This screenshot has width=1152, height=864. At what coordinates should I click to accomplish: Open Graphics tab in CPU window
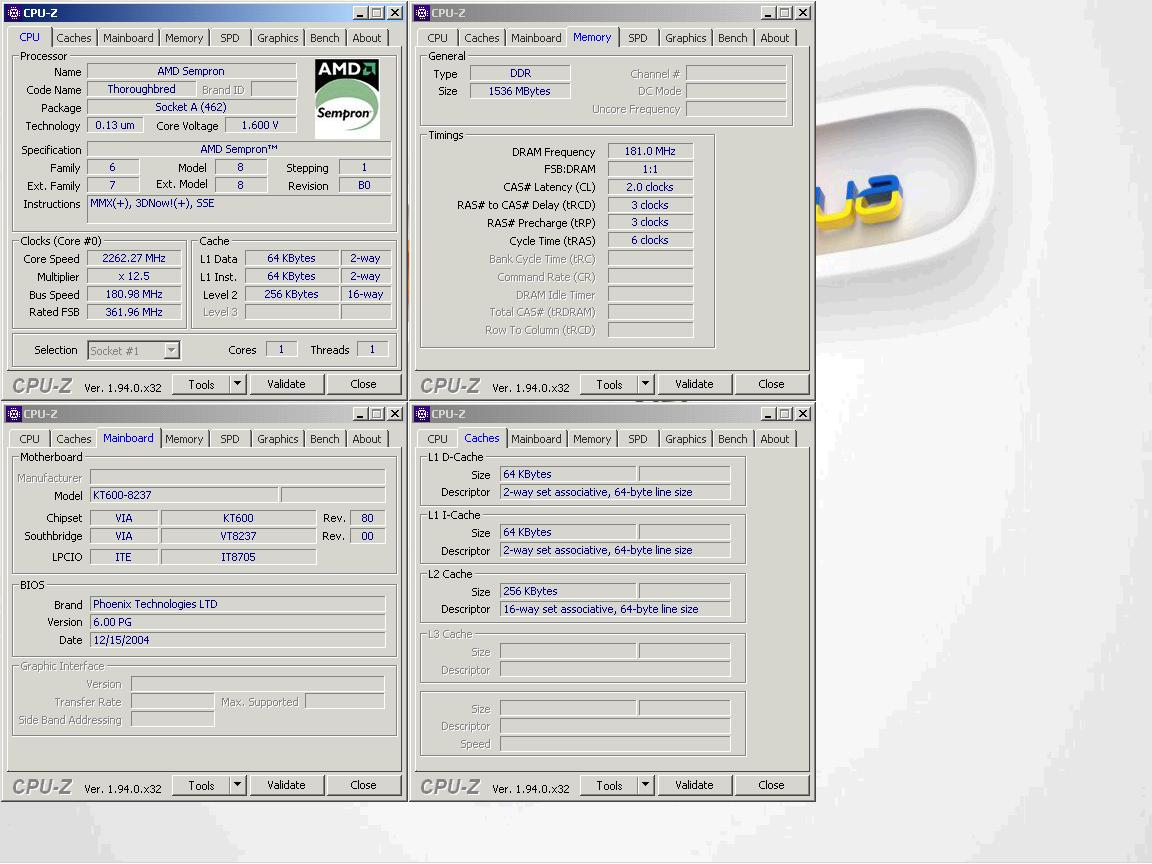tap(278, 38)
